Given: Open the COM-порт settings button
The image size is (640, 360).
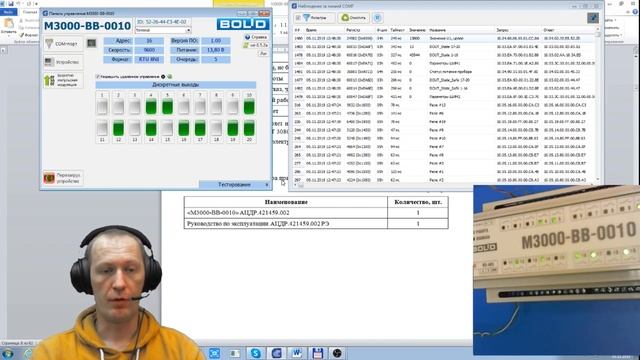Looking at the screenshot, I should (x=63, y=43).
